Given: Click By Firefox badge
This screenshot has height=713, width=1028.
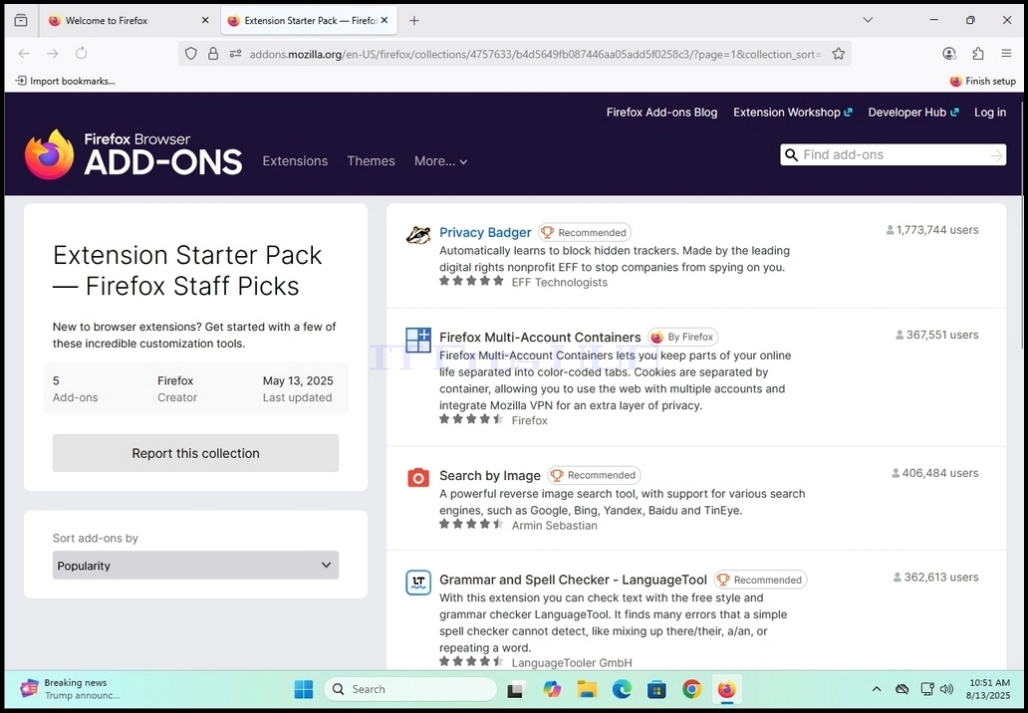Looking at the screenshot, I should click(x=682, y=337).
